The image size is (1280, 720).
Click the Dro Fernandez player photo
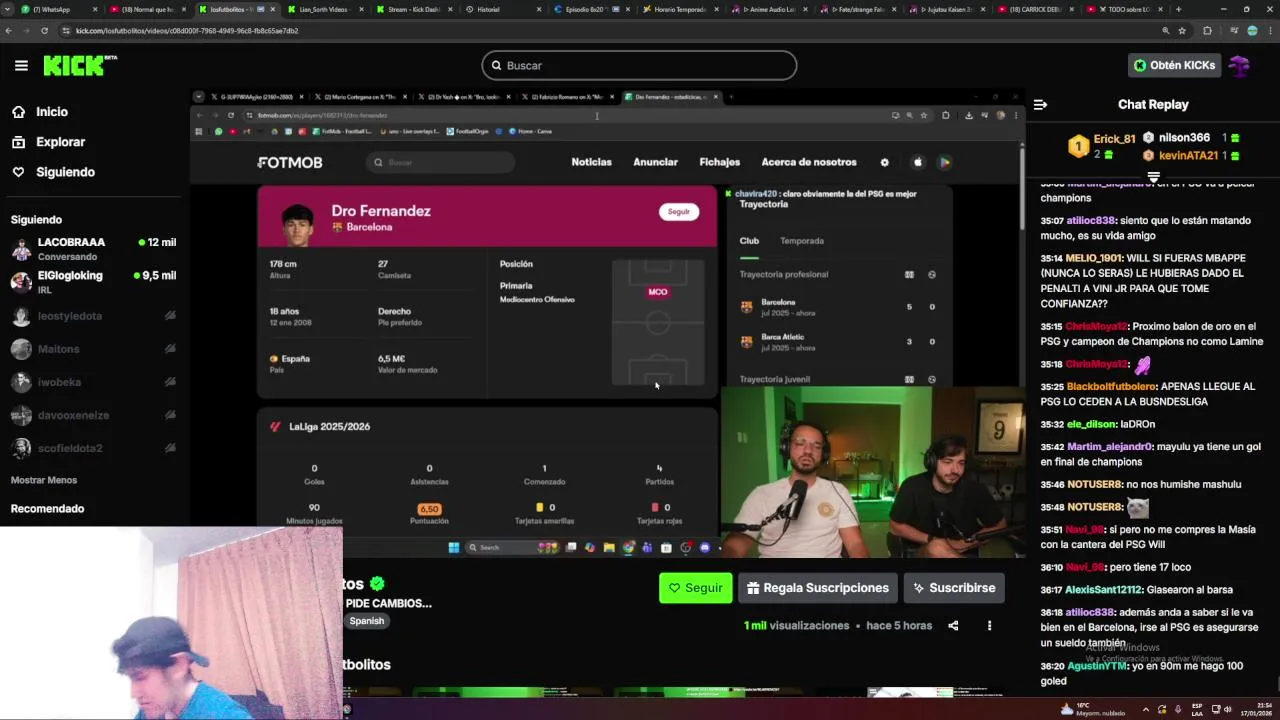coord(297,223)
